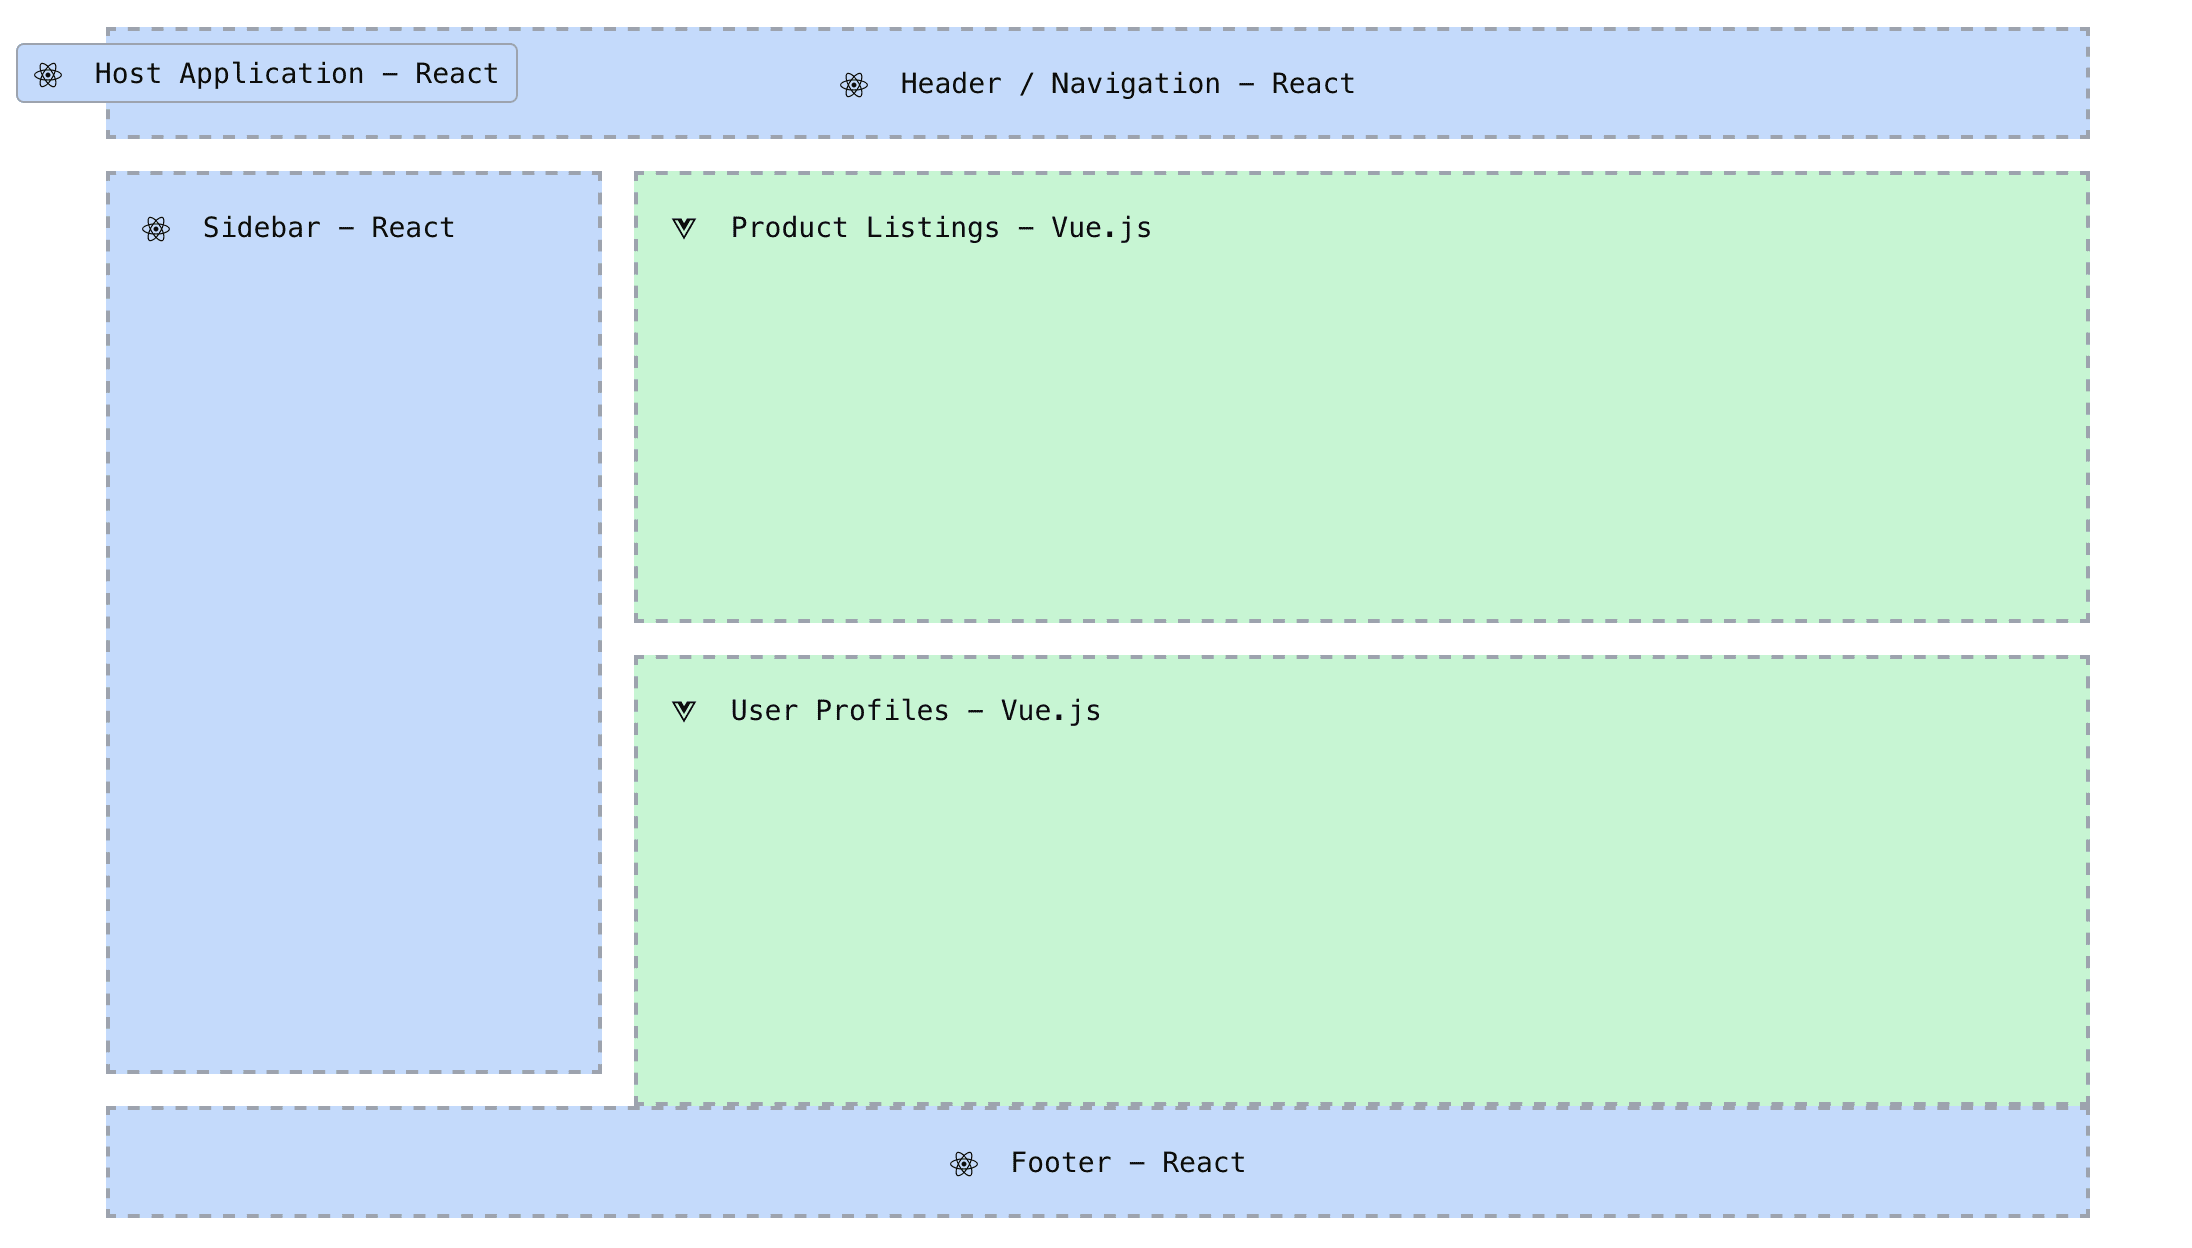Click Vue icon beside Product Listings
Viewport: 2192px width, 1248px height.
(x=684, y=228)
